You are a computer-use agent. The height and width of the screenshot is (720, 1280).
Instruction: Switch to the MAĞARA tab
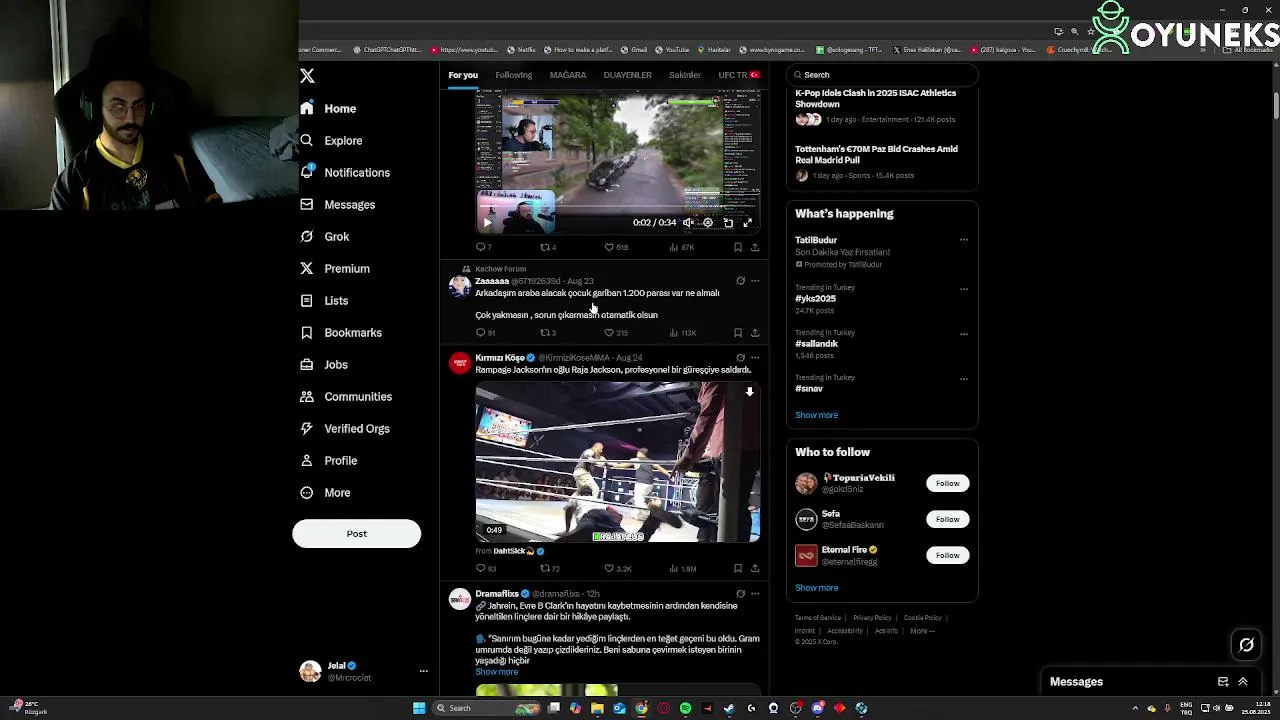point(567,75)
